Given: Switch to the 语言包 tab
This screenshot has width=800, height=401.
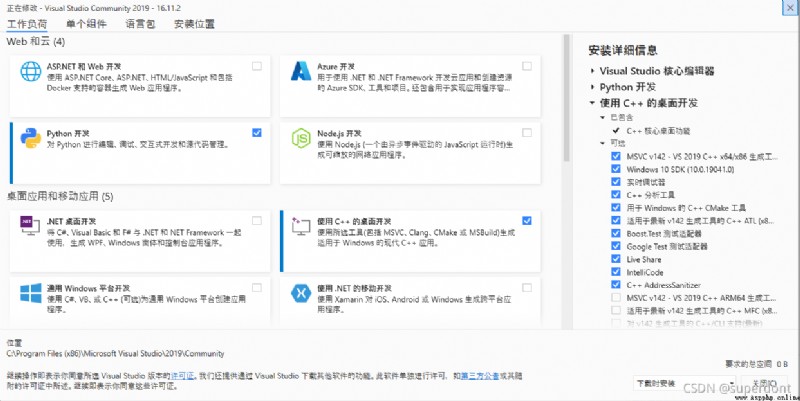Looking at the screenshot, I should [140, 24].
